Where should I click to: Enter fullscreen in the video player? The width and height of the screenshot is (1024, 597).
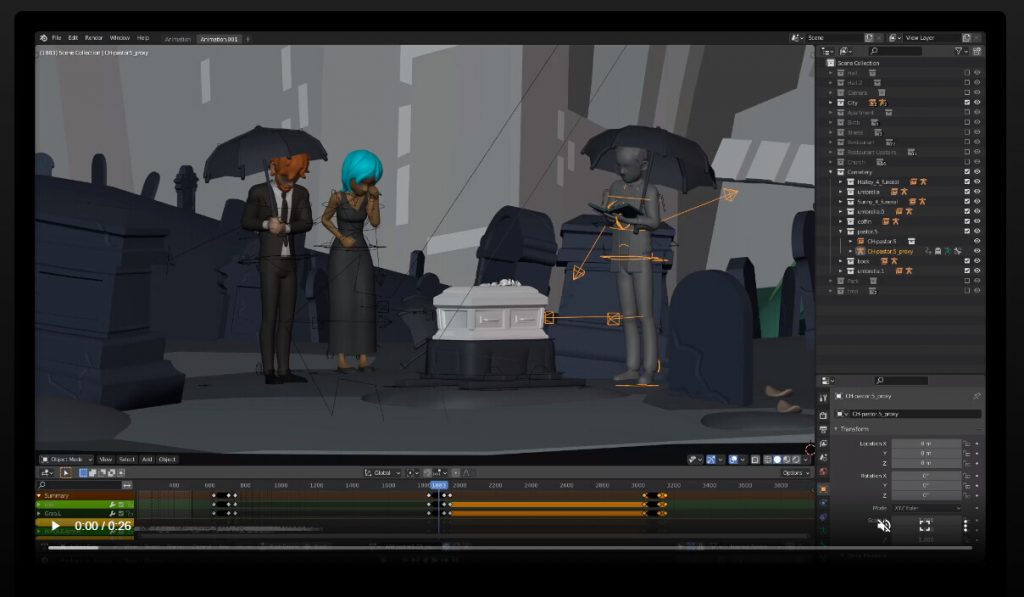click(925, 525)
